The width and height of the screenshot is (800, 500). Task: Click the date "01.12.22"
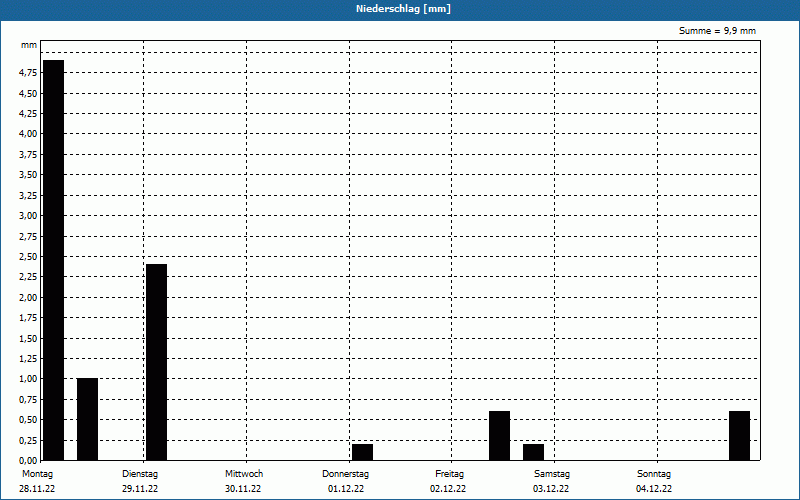click(346, 489)
